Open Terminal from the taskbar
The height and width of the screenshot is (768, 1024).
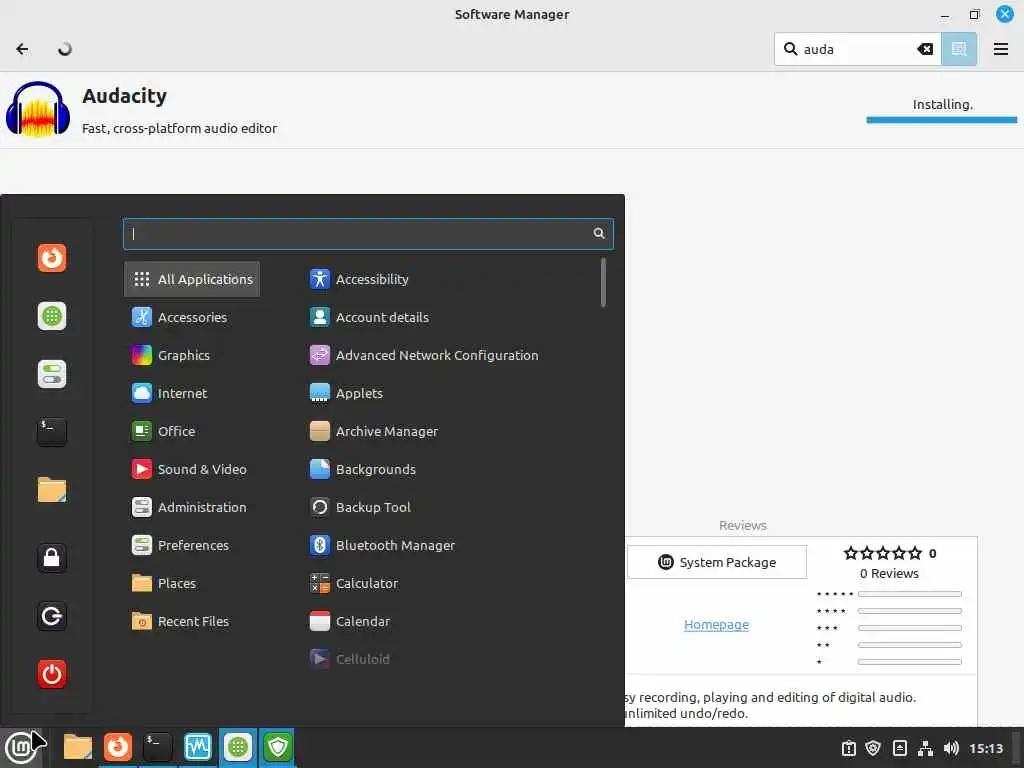pyautogui.click(x=157, y=746)
